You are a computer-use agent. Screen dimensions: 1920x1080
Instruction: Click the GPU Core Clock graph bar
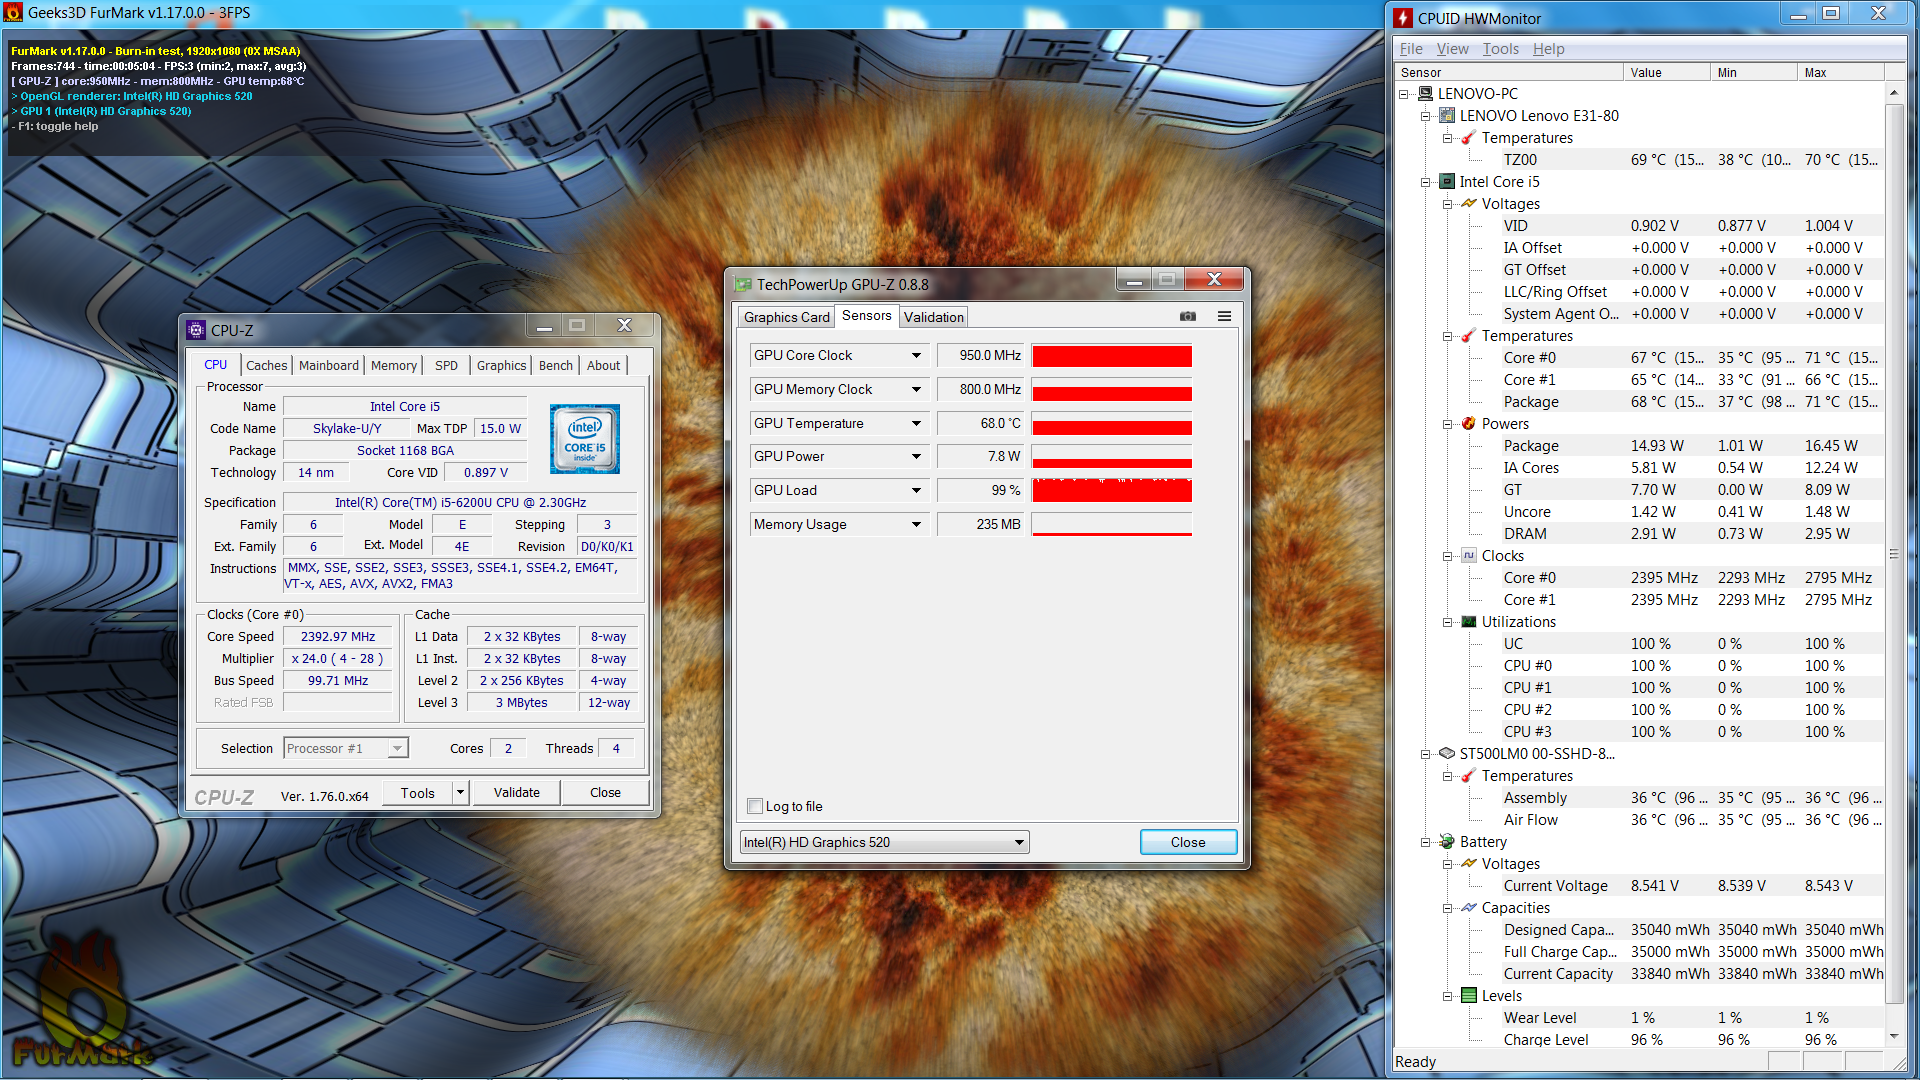(1112, 355)
